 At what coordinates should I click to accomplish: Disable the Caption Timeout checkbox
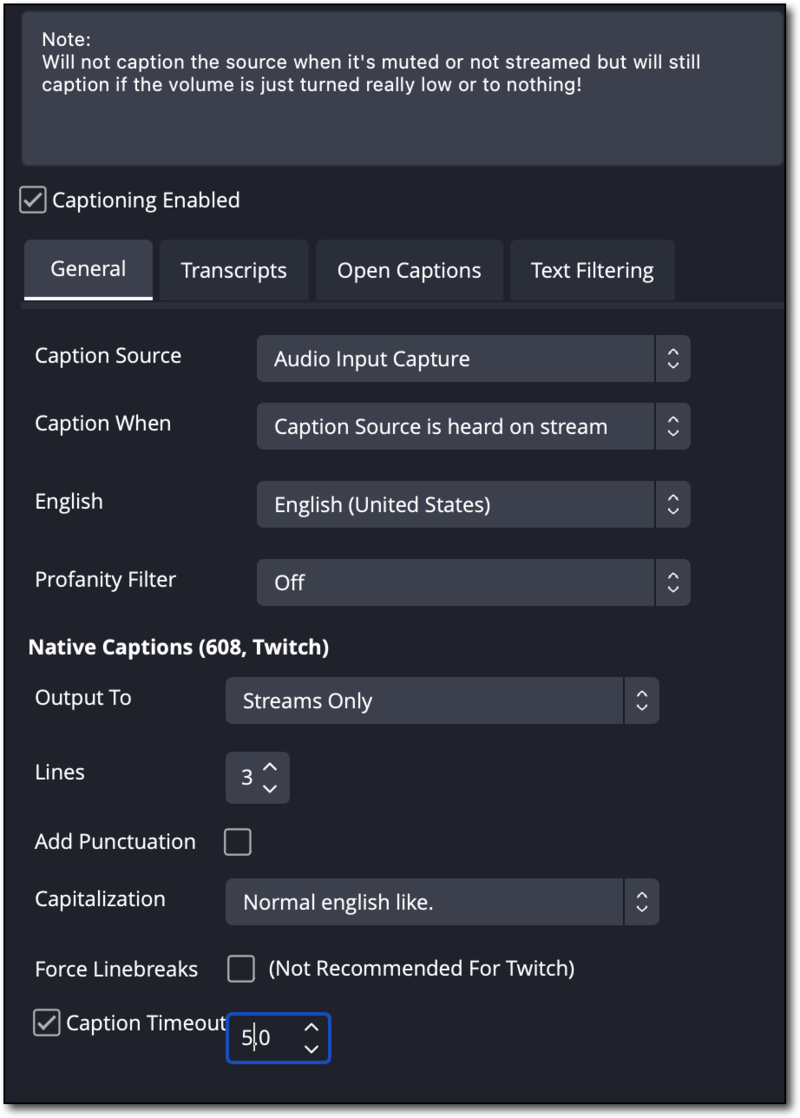click(46, 1023)
